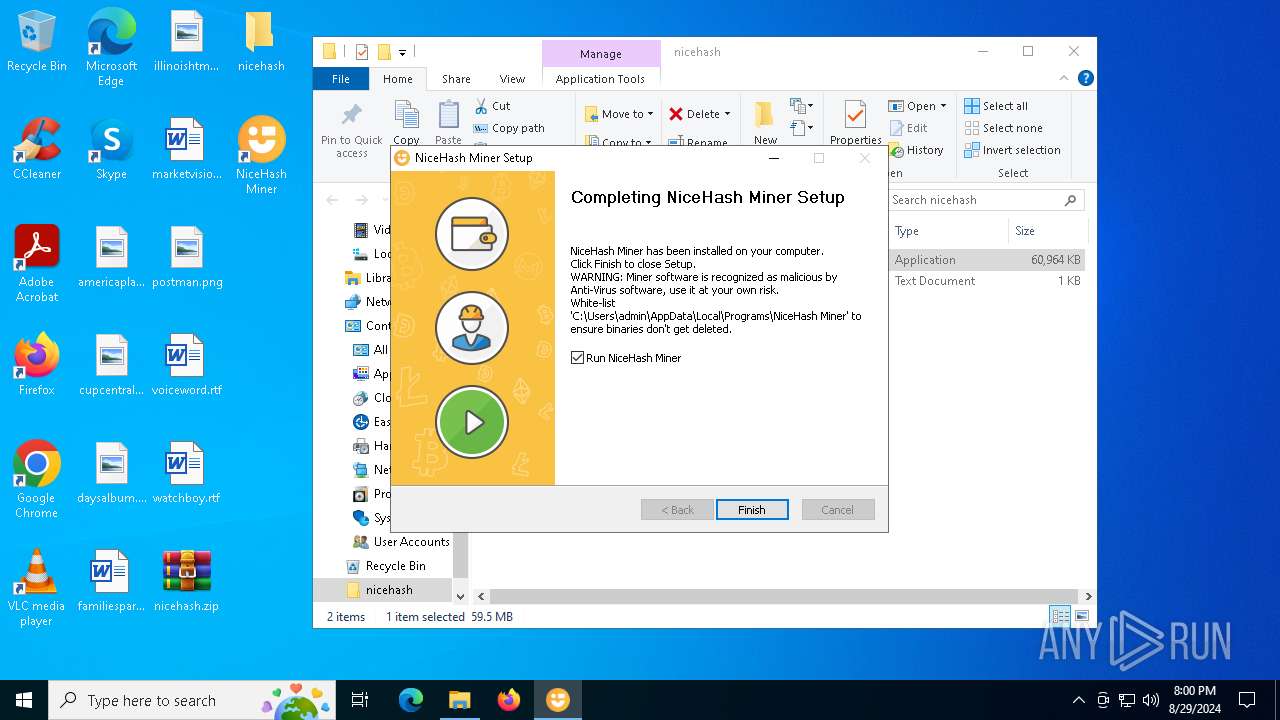
Task: Switch to the Share ribbon tab
Action: click(456, 79)
